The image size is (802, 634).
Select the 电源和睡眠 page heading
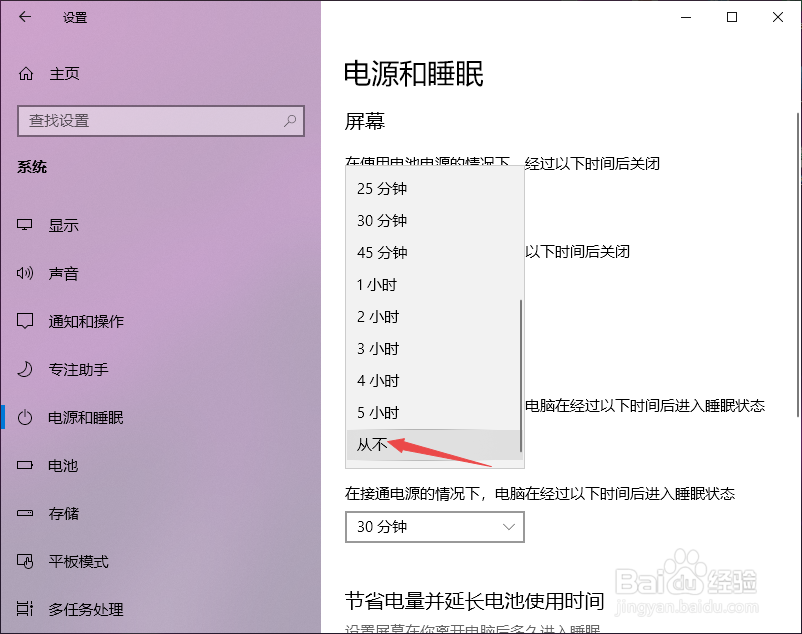412,74
